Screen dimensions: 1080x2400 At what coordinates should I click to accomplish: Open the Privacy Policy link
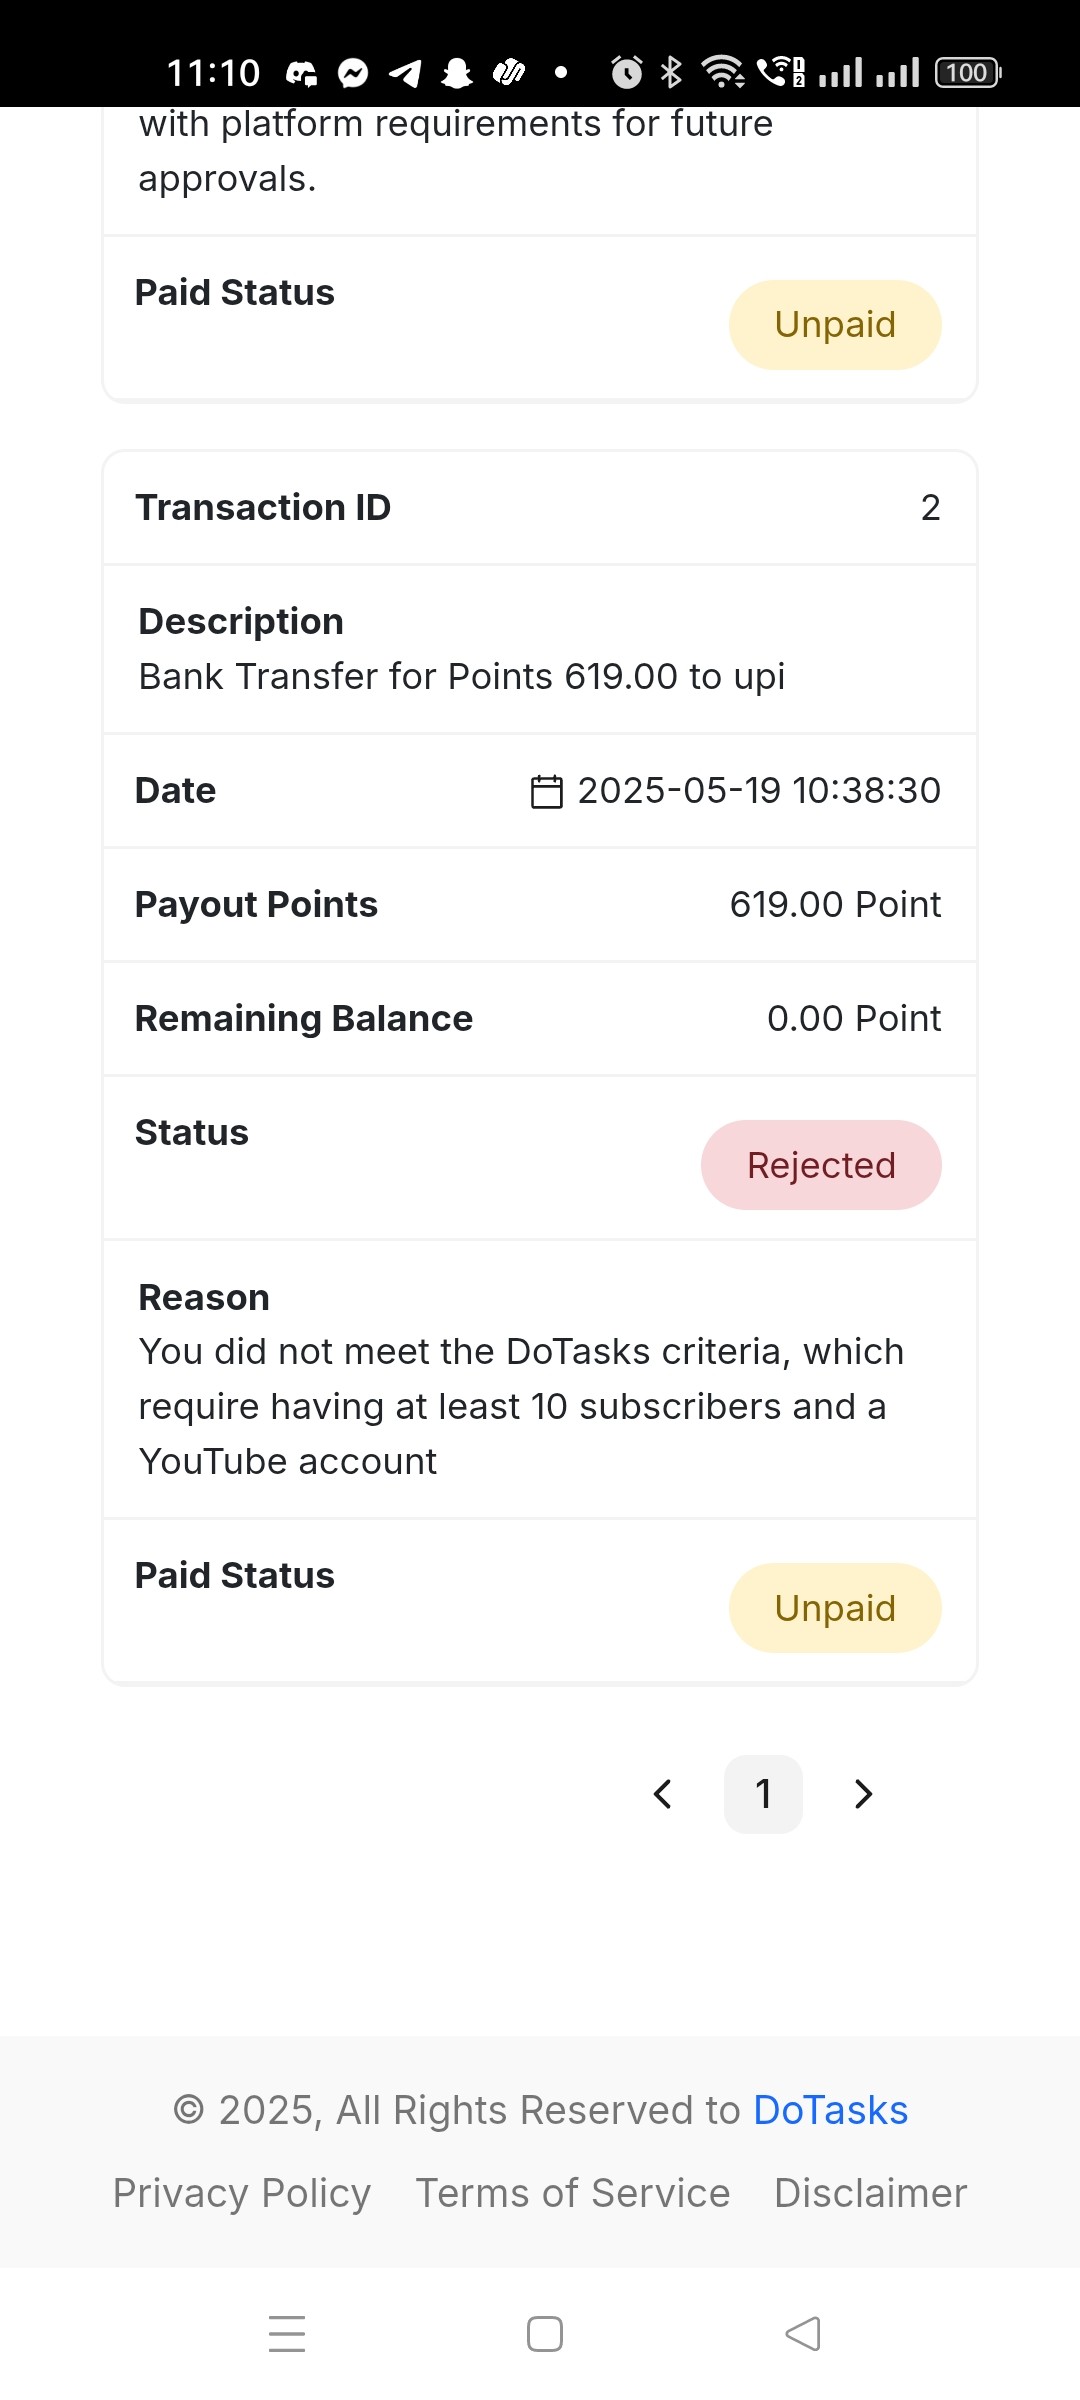[x=242, y=2193]
